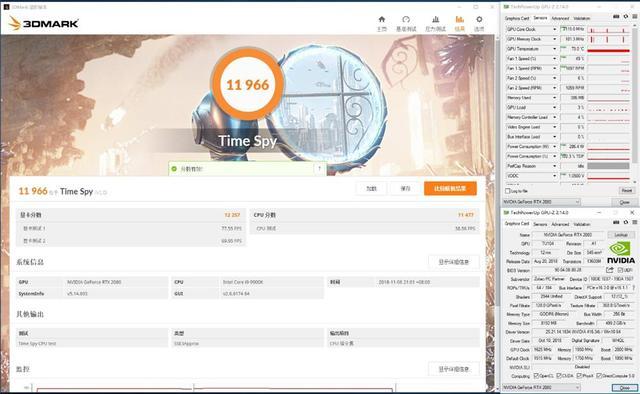Switch to Advanced tab in Sensors window
This screenshot has height=394, width=640.
click(560, 18)
